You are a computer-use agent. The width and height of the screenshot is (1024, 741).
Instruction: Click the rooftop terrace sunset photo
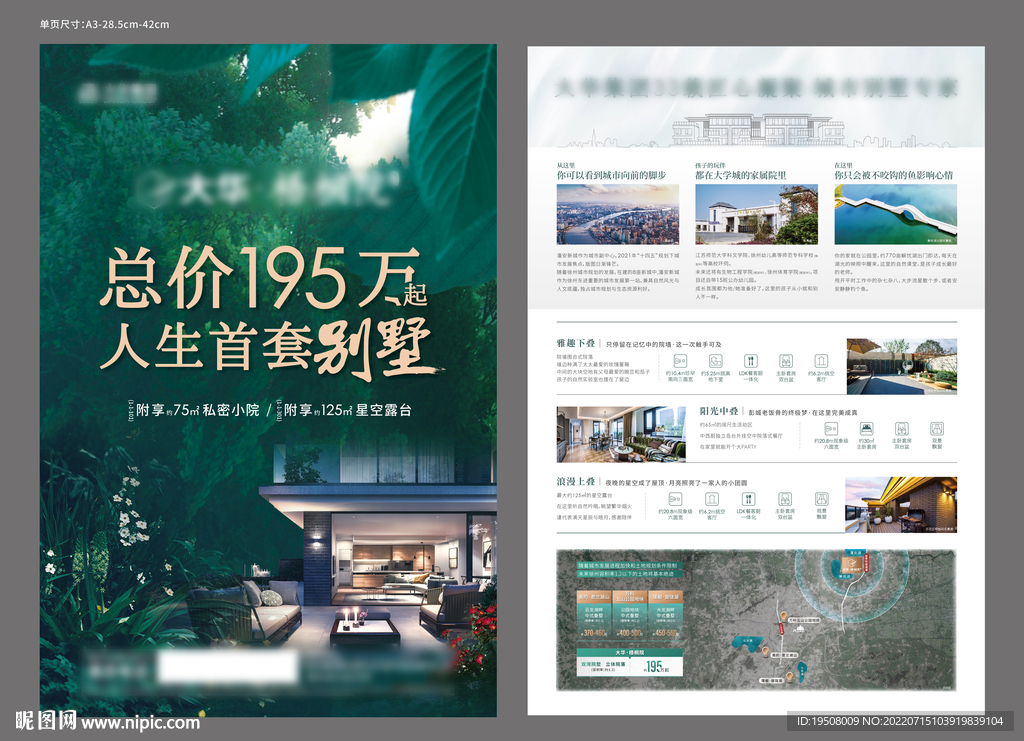tap(900, 504)
